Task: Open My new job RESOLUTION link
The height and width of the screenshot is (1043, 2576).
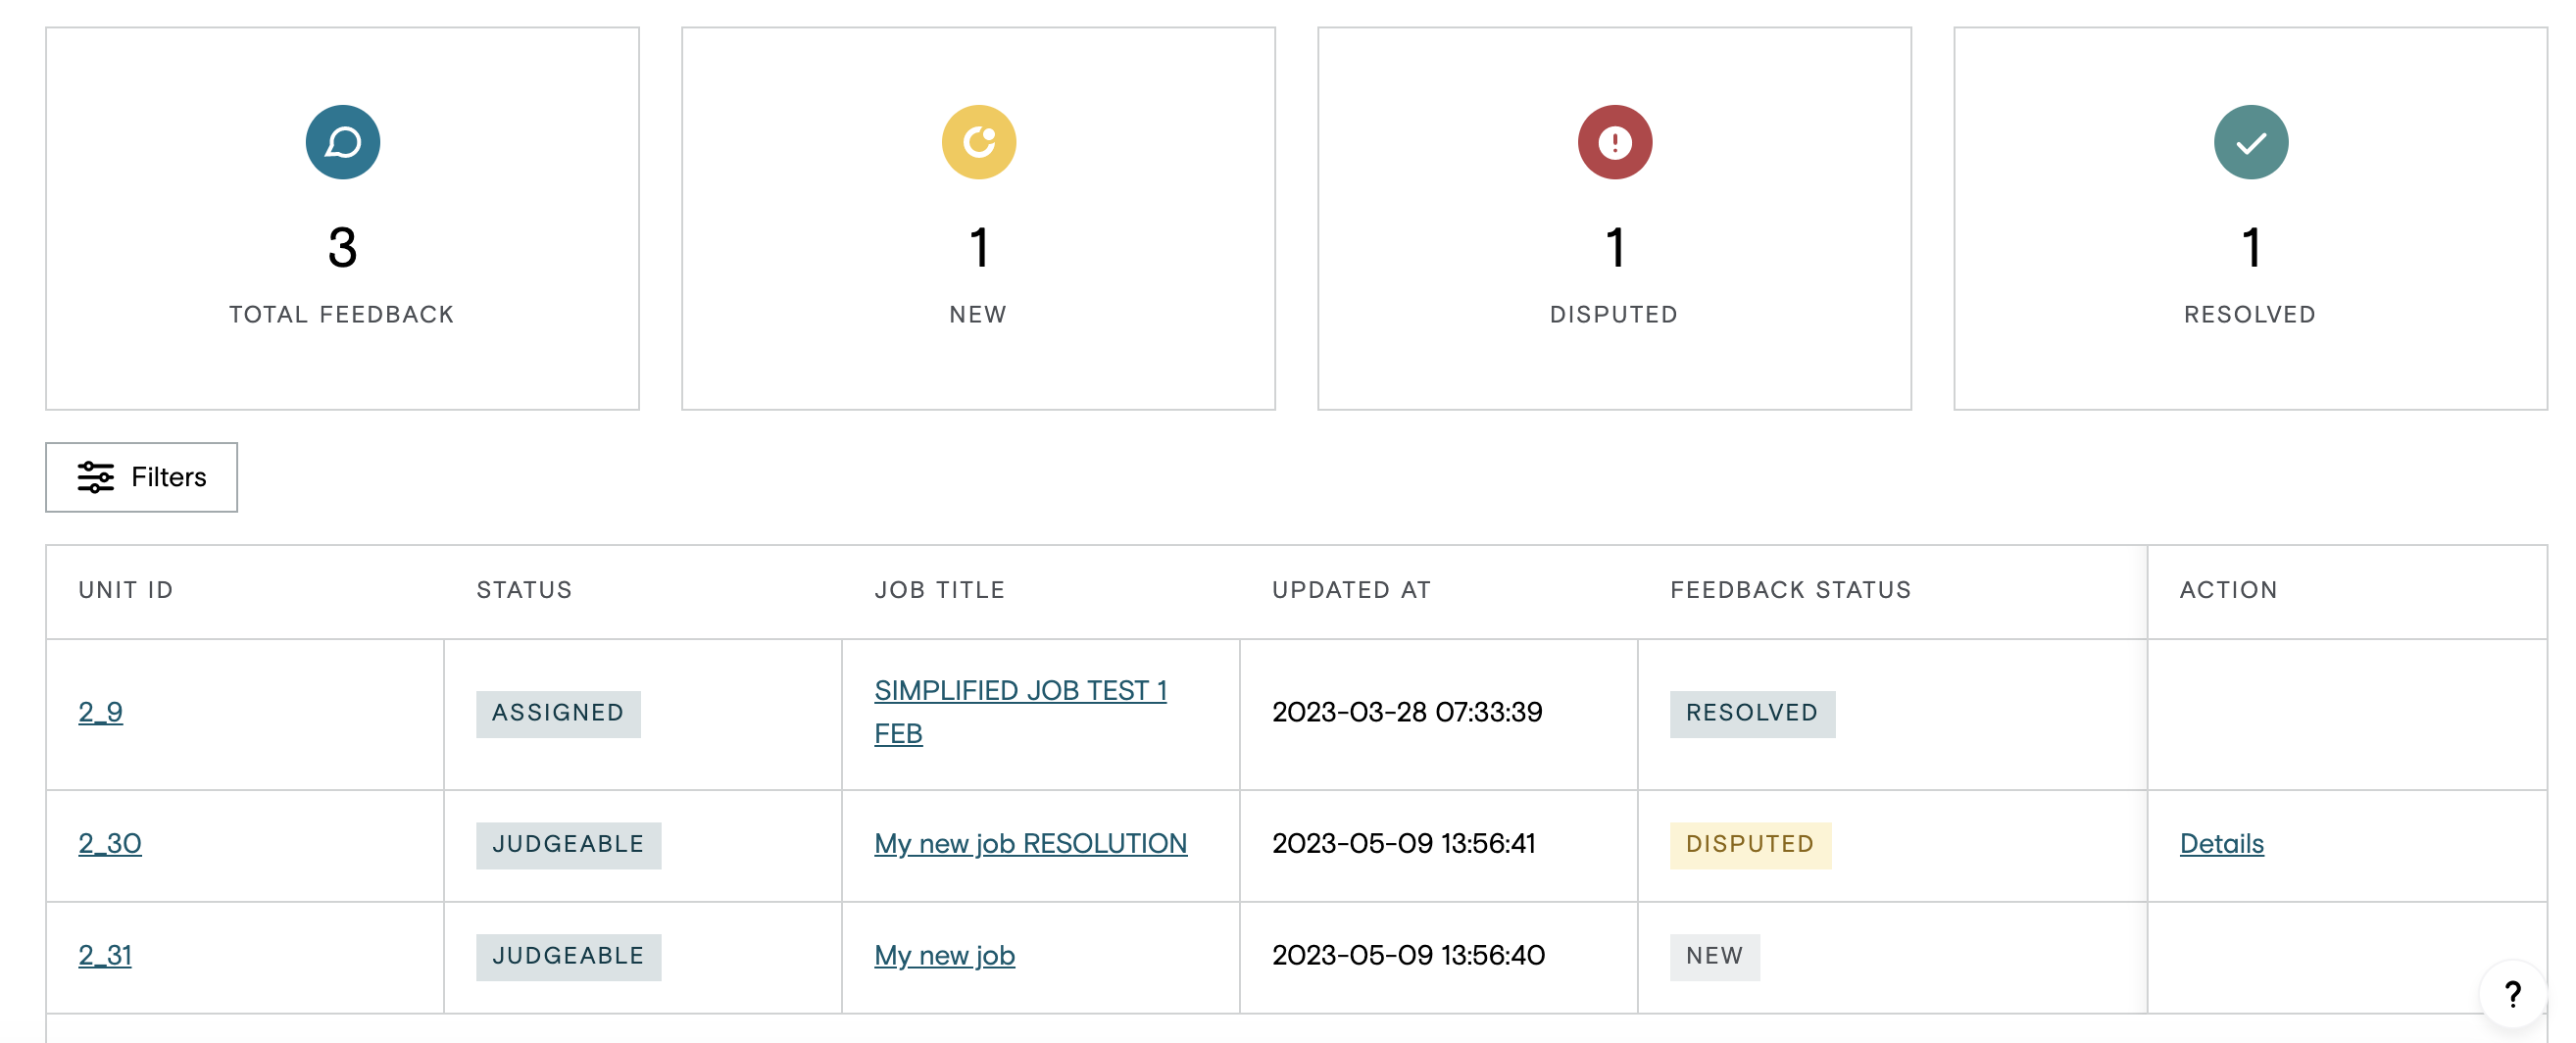Action: pos(1030,843)
